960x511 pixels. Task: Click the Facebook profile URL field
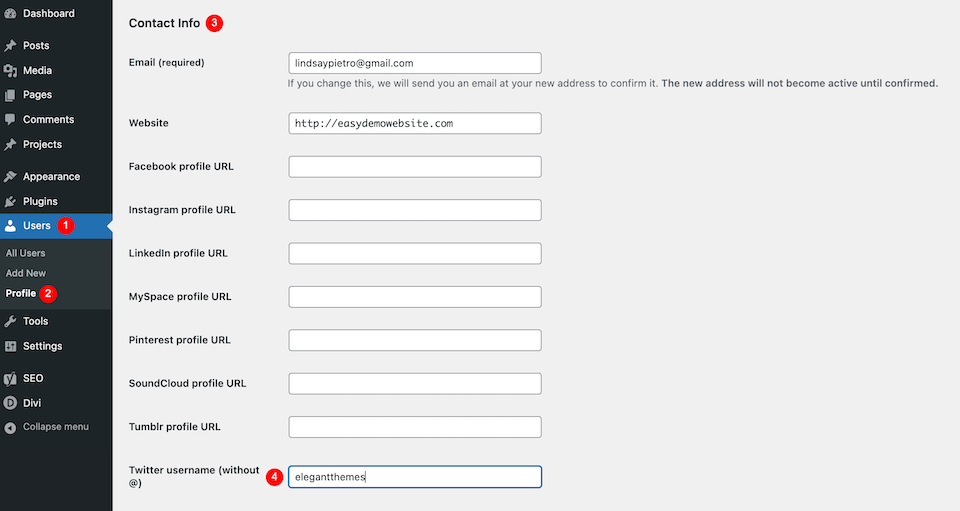tap(414, 167)
